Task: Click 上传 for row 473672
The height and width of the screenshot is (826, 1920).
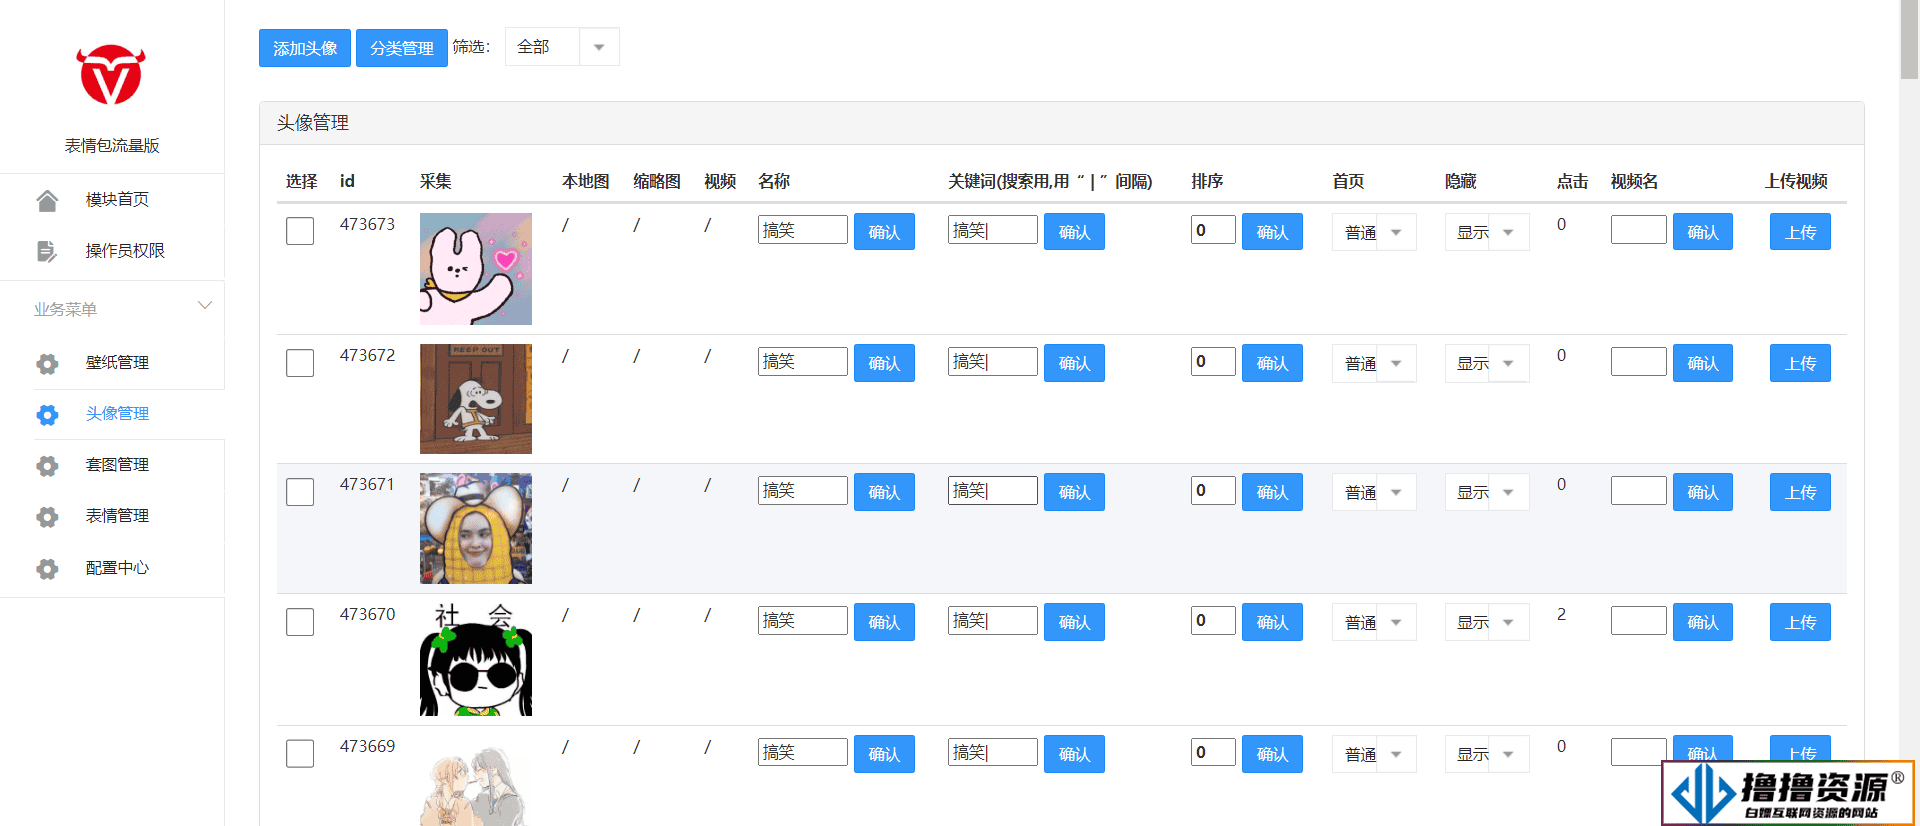Action: tap(1800, 363)
